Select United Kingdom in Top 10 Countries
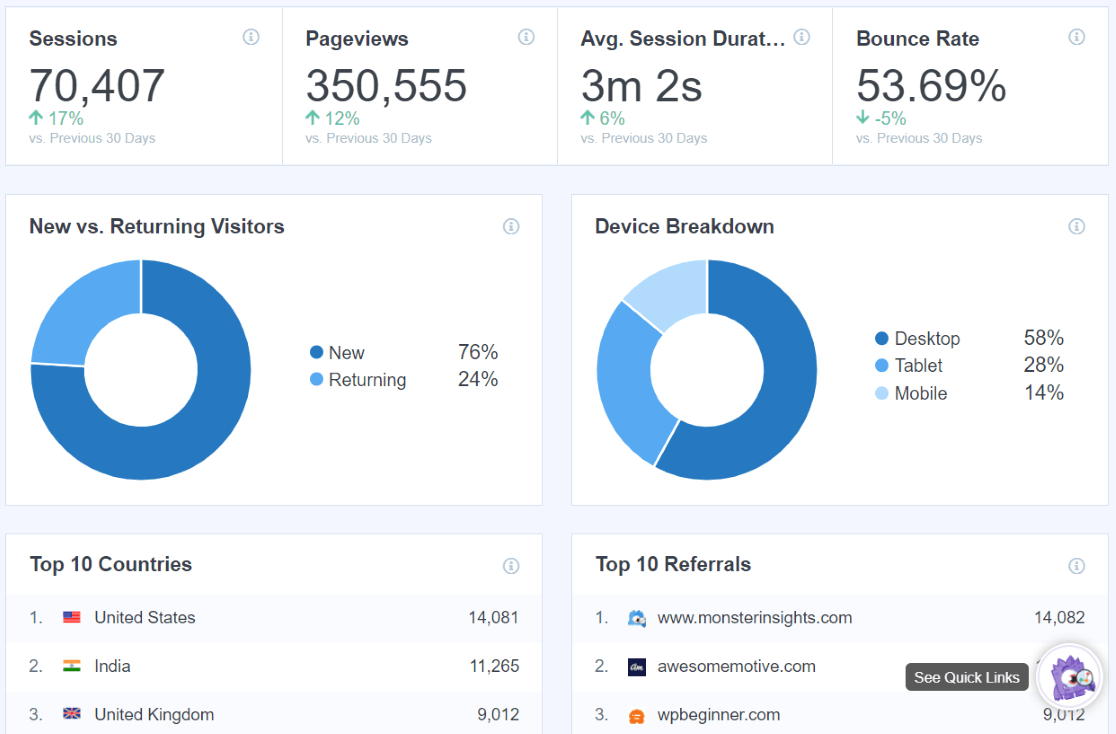Image resolution: width=1116 pixels, height=734 pixels. click(154, 714)
